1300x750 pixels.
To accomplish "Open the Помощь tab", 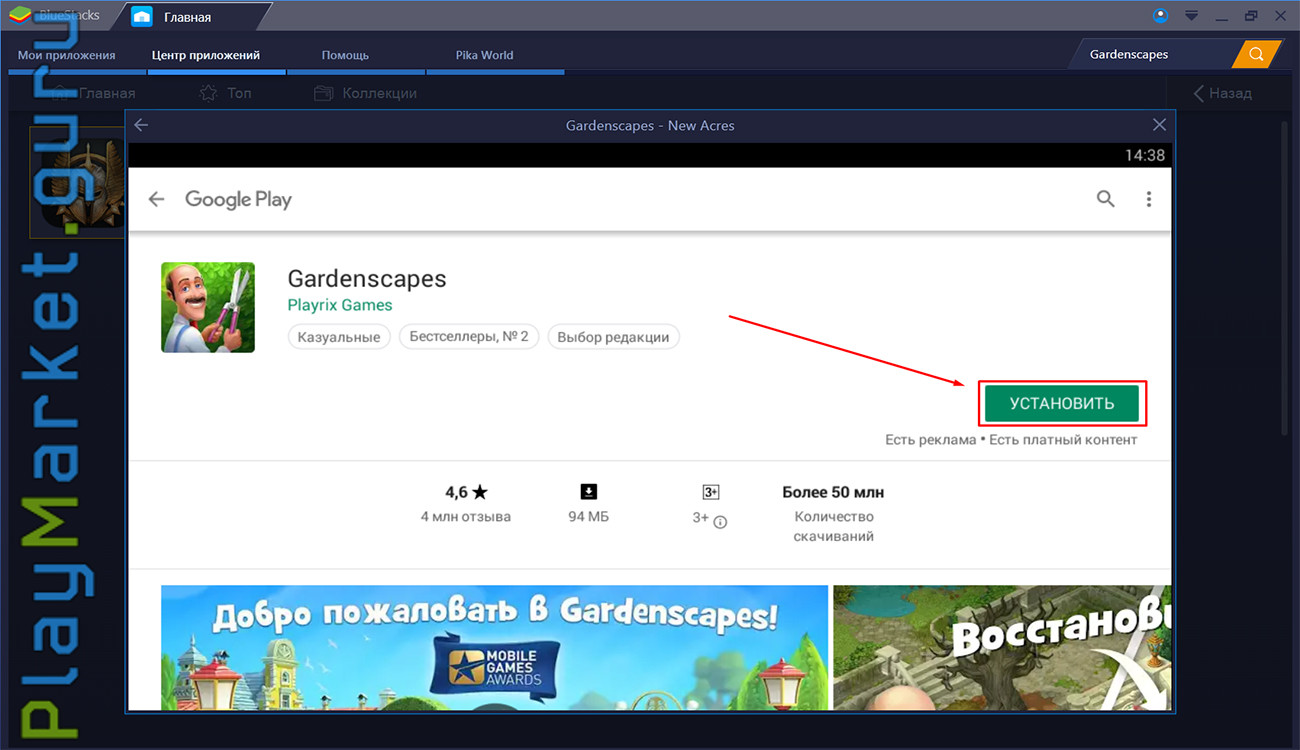I will click(345, 55).
